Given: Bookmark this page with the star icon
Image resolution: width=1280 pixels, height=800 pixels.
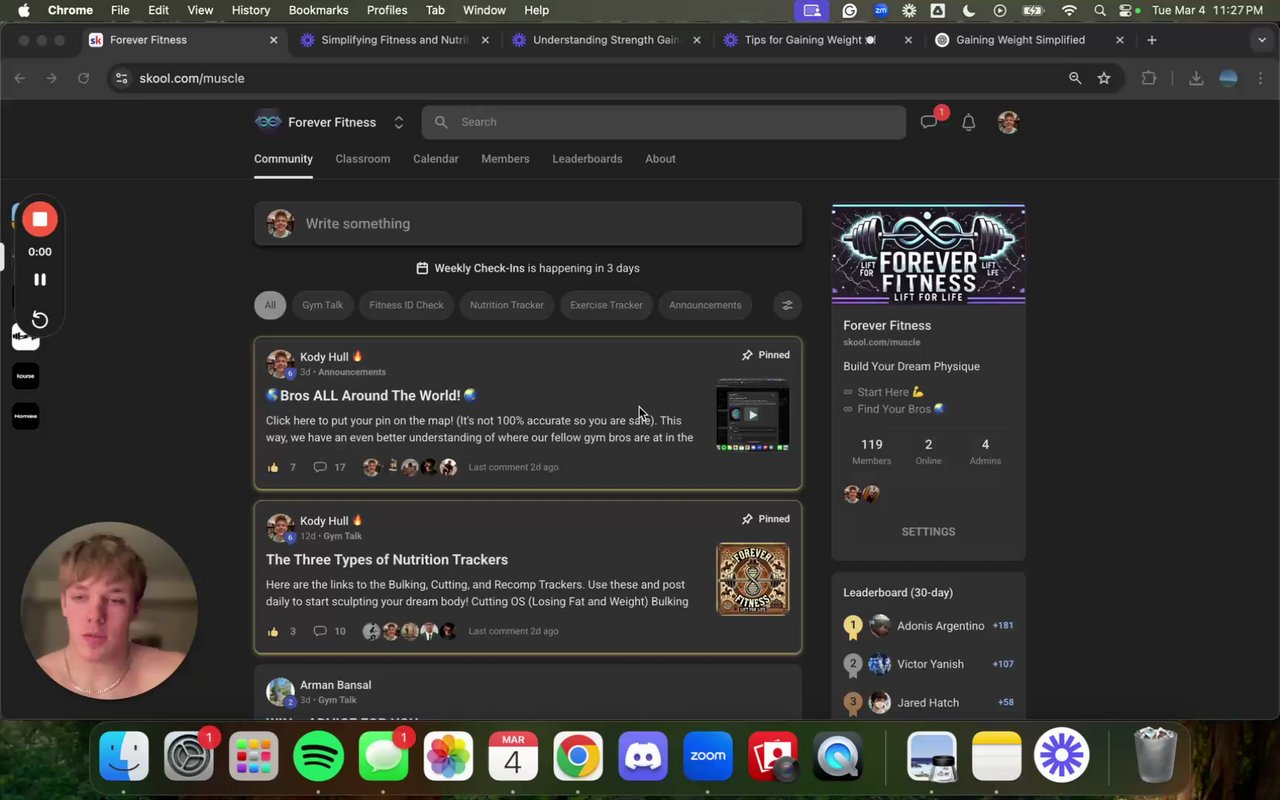Looking at the screenshot, I should coord(1104,78).
